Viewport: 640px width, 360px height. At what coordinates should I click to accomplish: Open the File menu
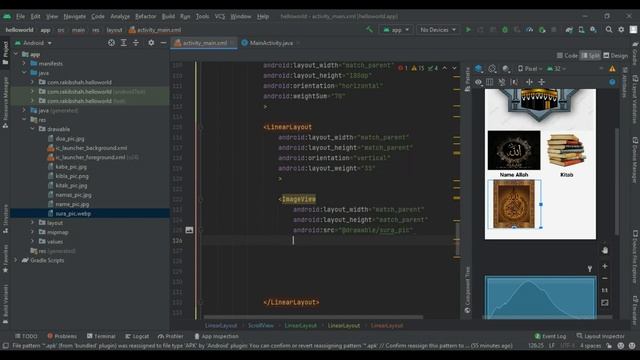(20, 16)
